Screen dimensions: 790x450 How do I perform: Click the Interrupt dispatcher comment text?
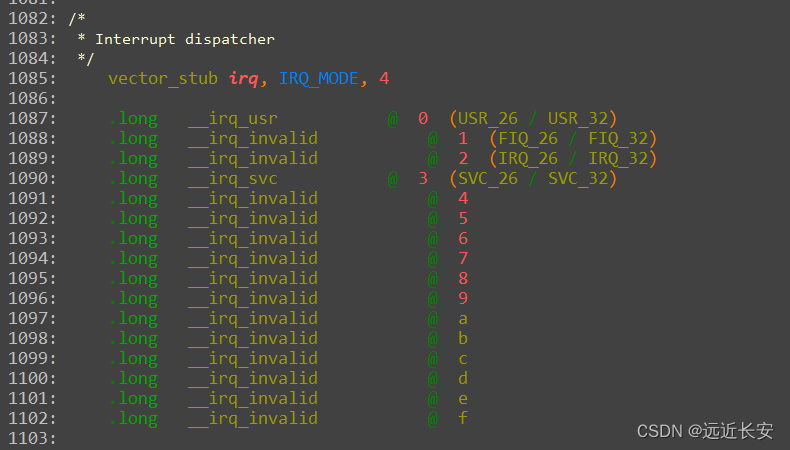click(x=184, y=39)
